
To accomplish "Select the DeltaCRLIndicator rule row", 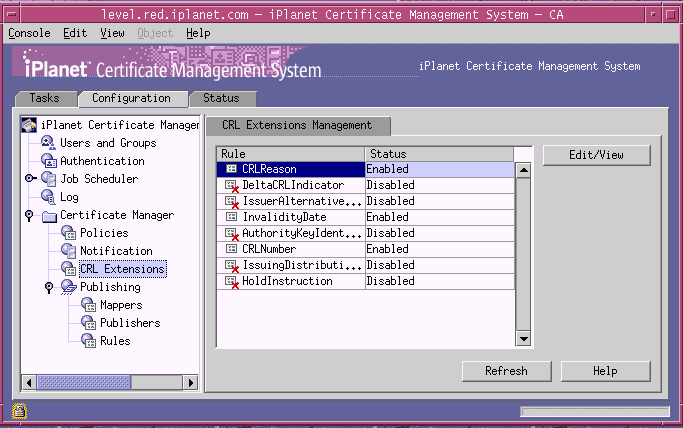I will click(x=365, y=185).
